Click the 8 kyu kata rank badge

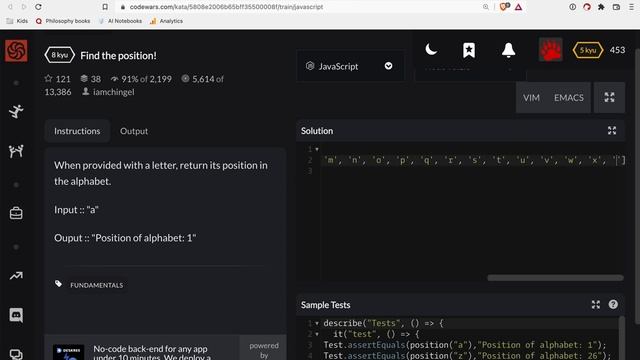[x=60, y=55]
